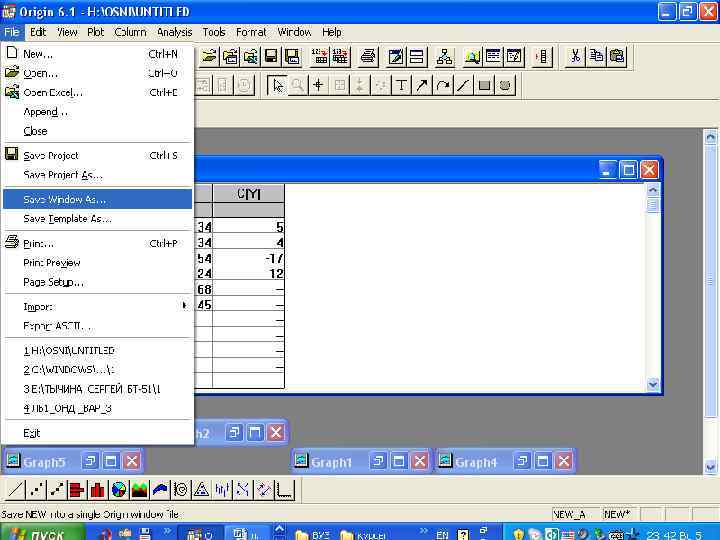Select Save Window As menu entry

click(x=97, y=199)
